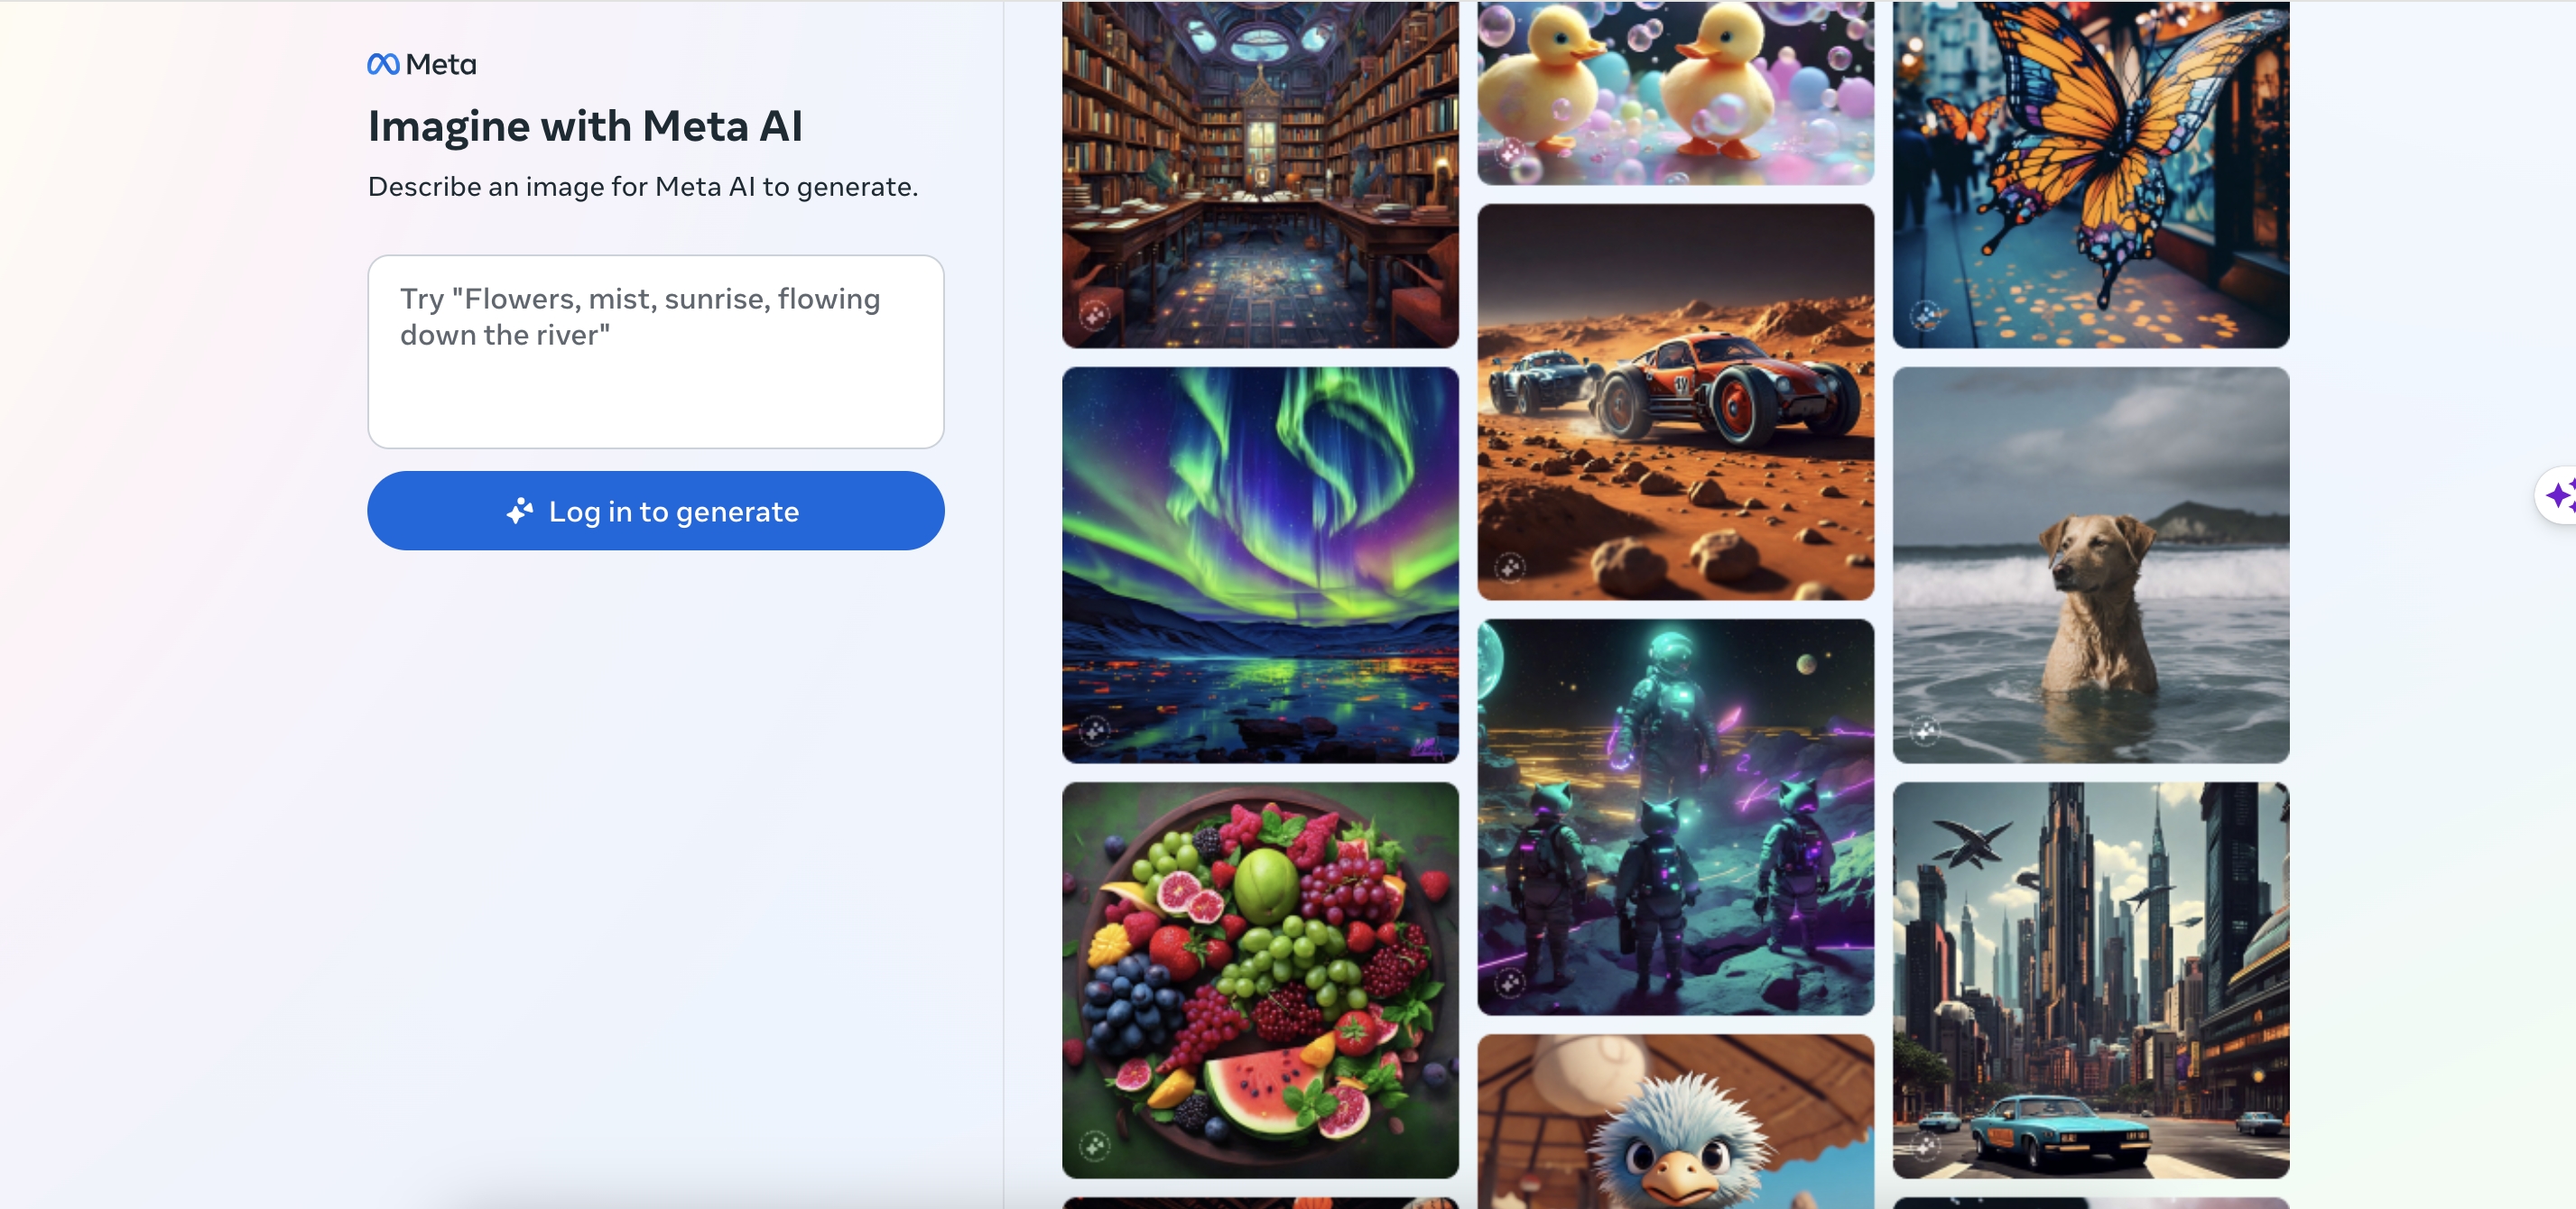Click the Imagine with Meta AI heading
Screen dimensions: 2576x1209
pos(585,127)
